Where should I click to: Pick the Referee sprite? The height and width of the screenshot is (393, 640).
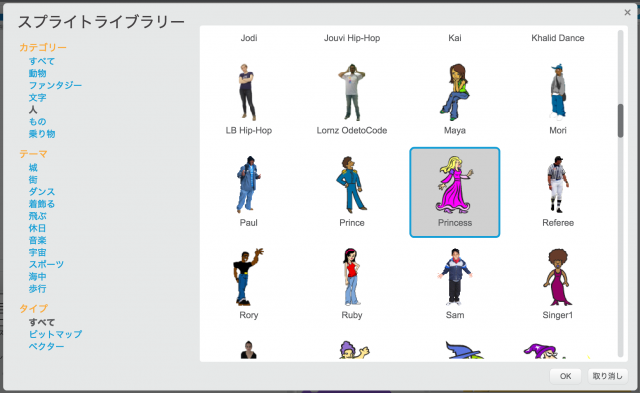[x=558, y=192]
